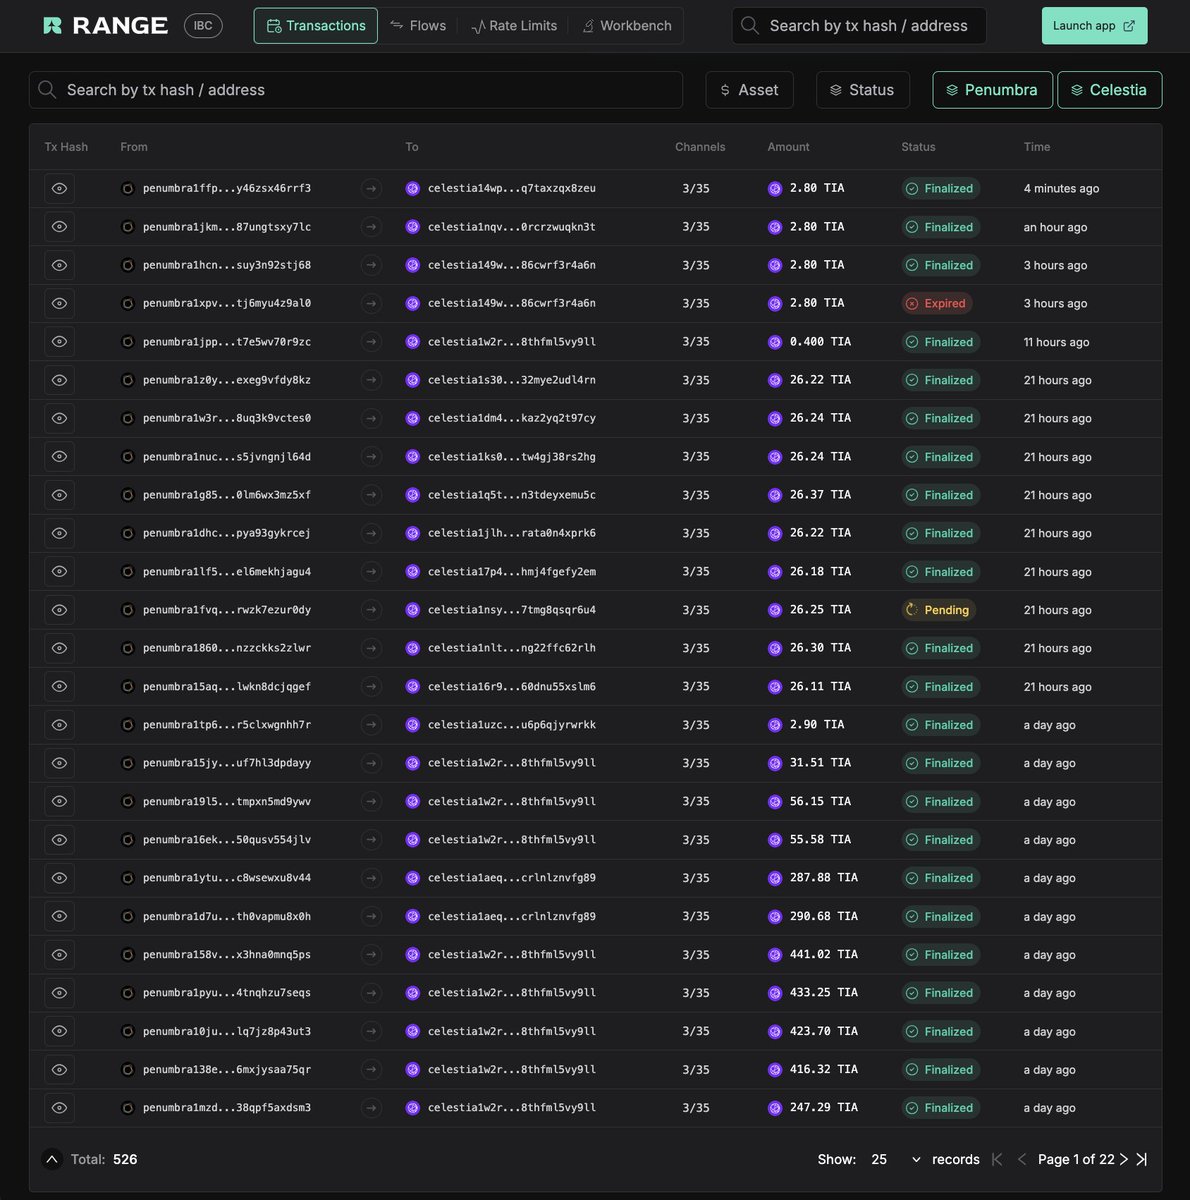View tx details for penumbra1jkm...87ungtsxy7lc row
Image resolution: width=1190 pixels, height=1200 pixels.
click(x=59, y=227)
